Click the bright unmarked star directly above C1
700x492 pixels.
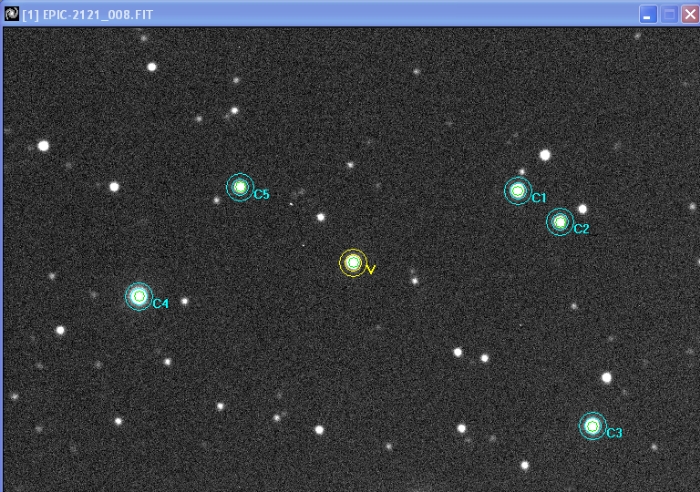(545, 155)
